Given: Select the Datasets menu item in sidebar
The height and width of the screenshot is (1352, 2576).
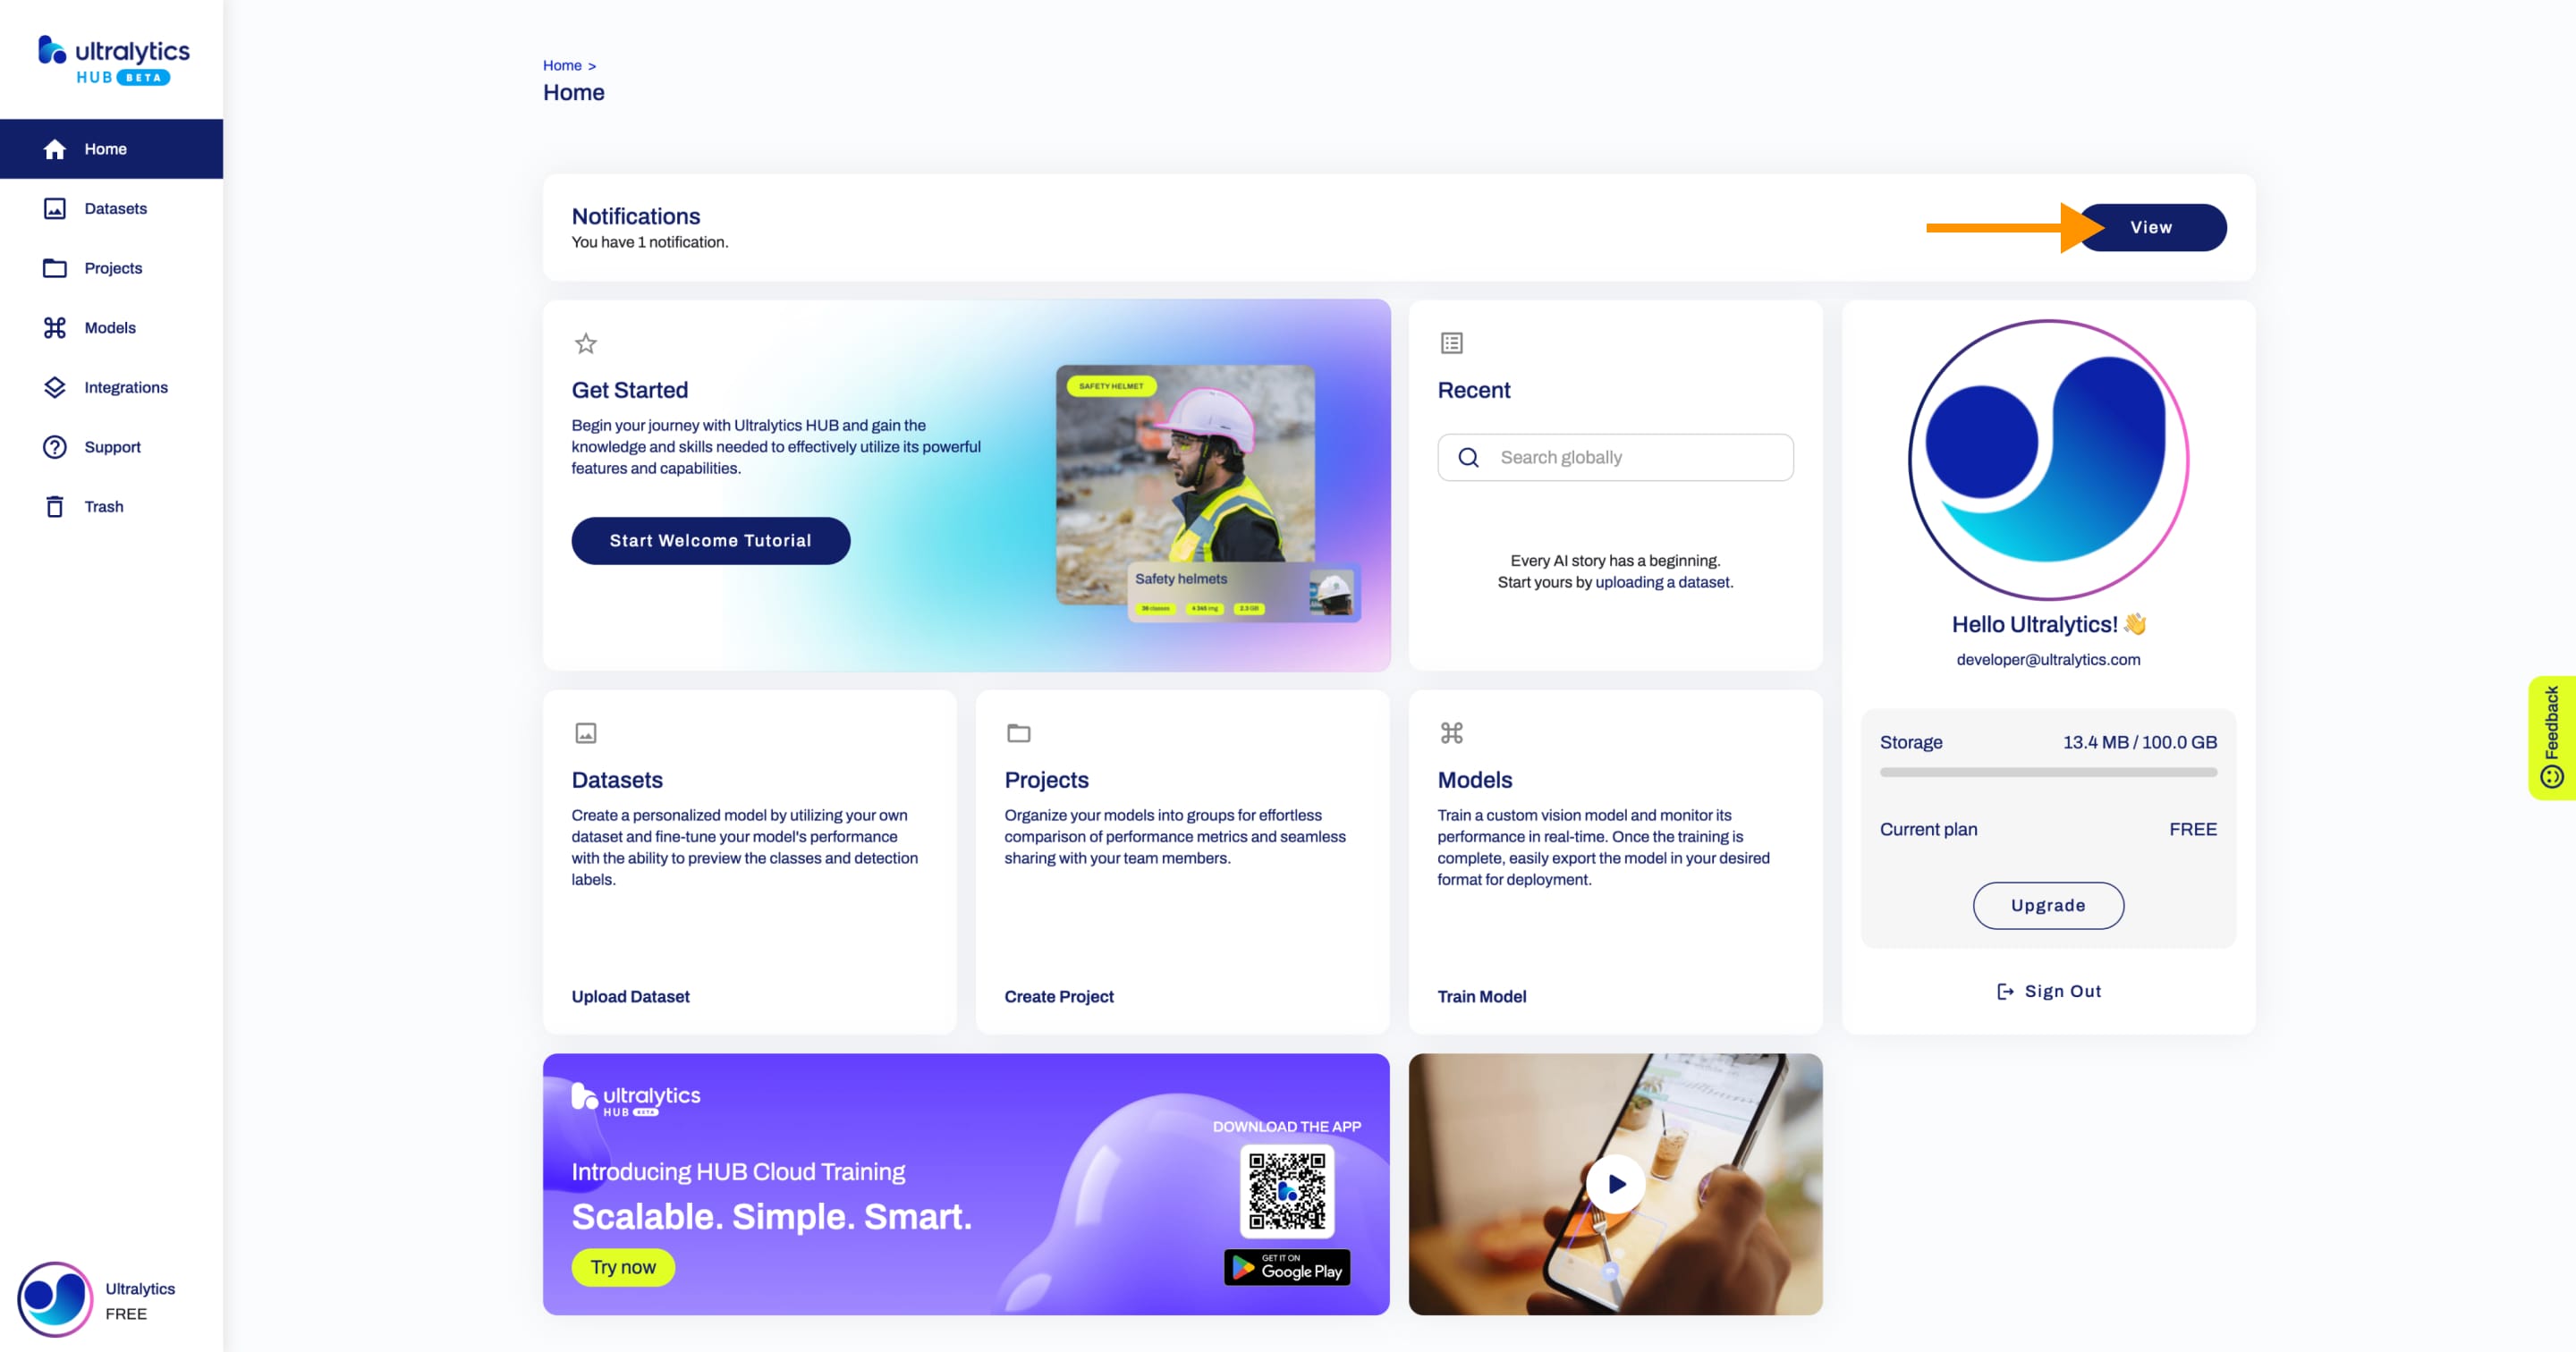Looking at the screenshot, I should pyautogui.click(x=114, y=207).
